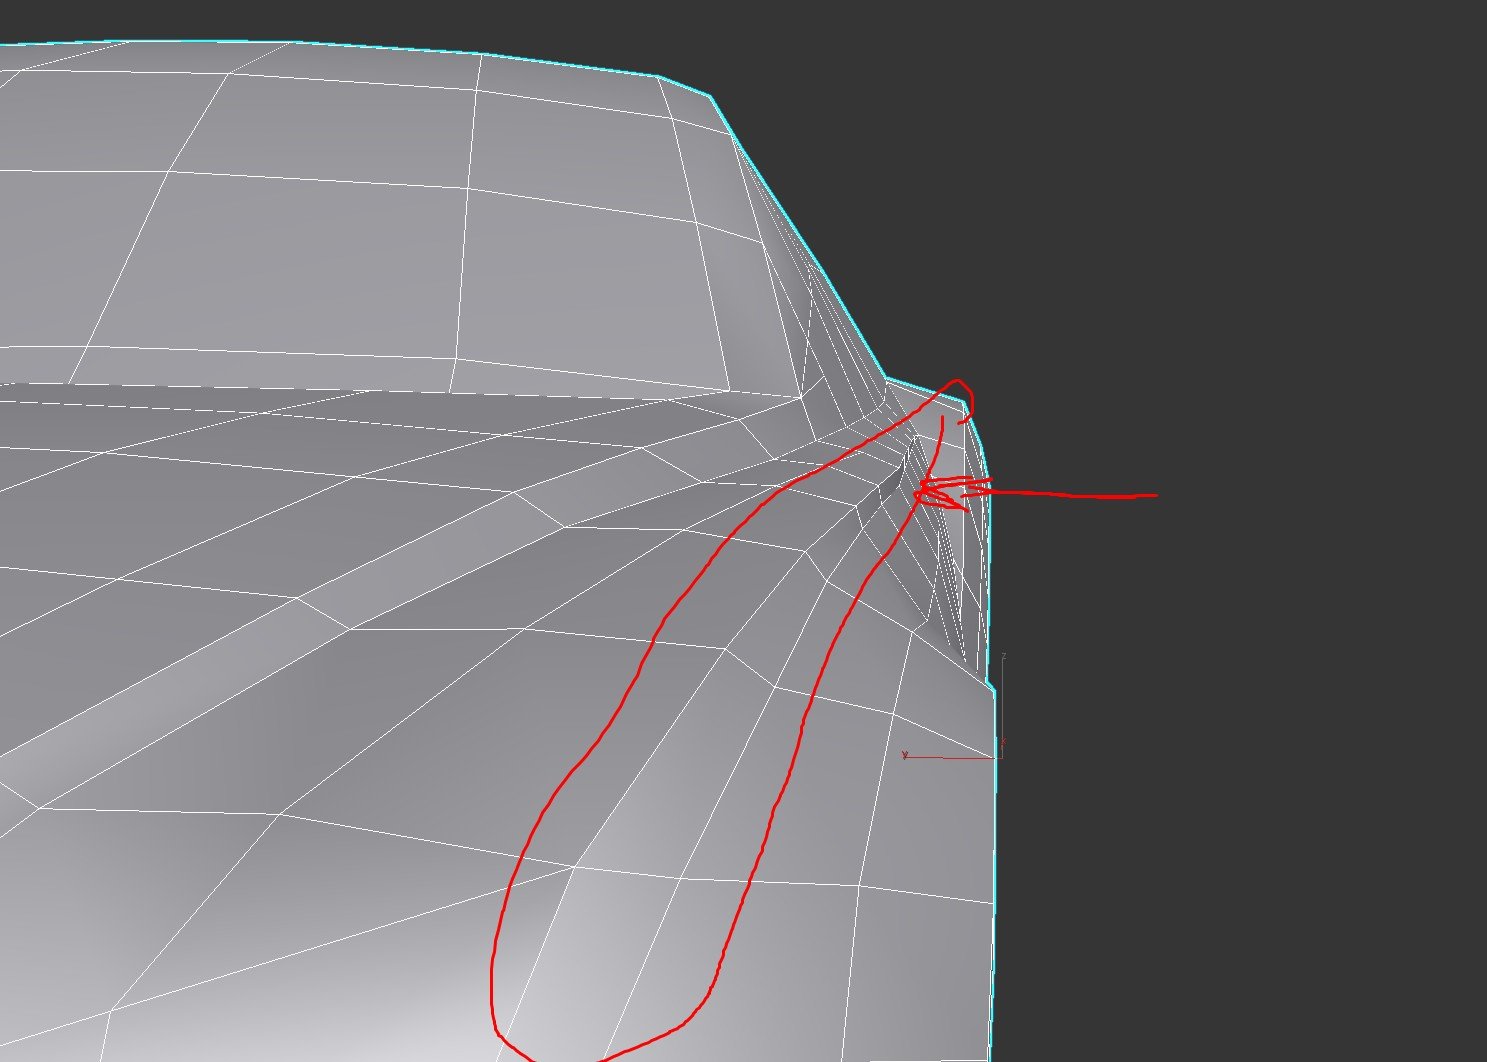Select the cyan silhouette edge along the roof pillar
The image size is (1487, 1062).
tap(800, 238)
